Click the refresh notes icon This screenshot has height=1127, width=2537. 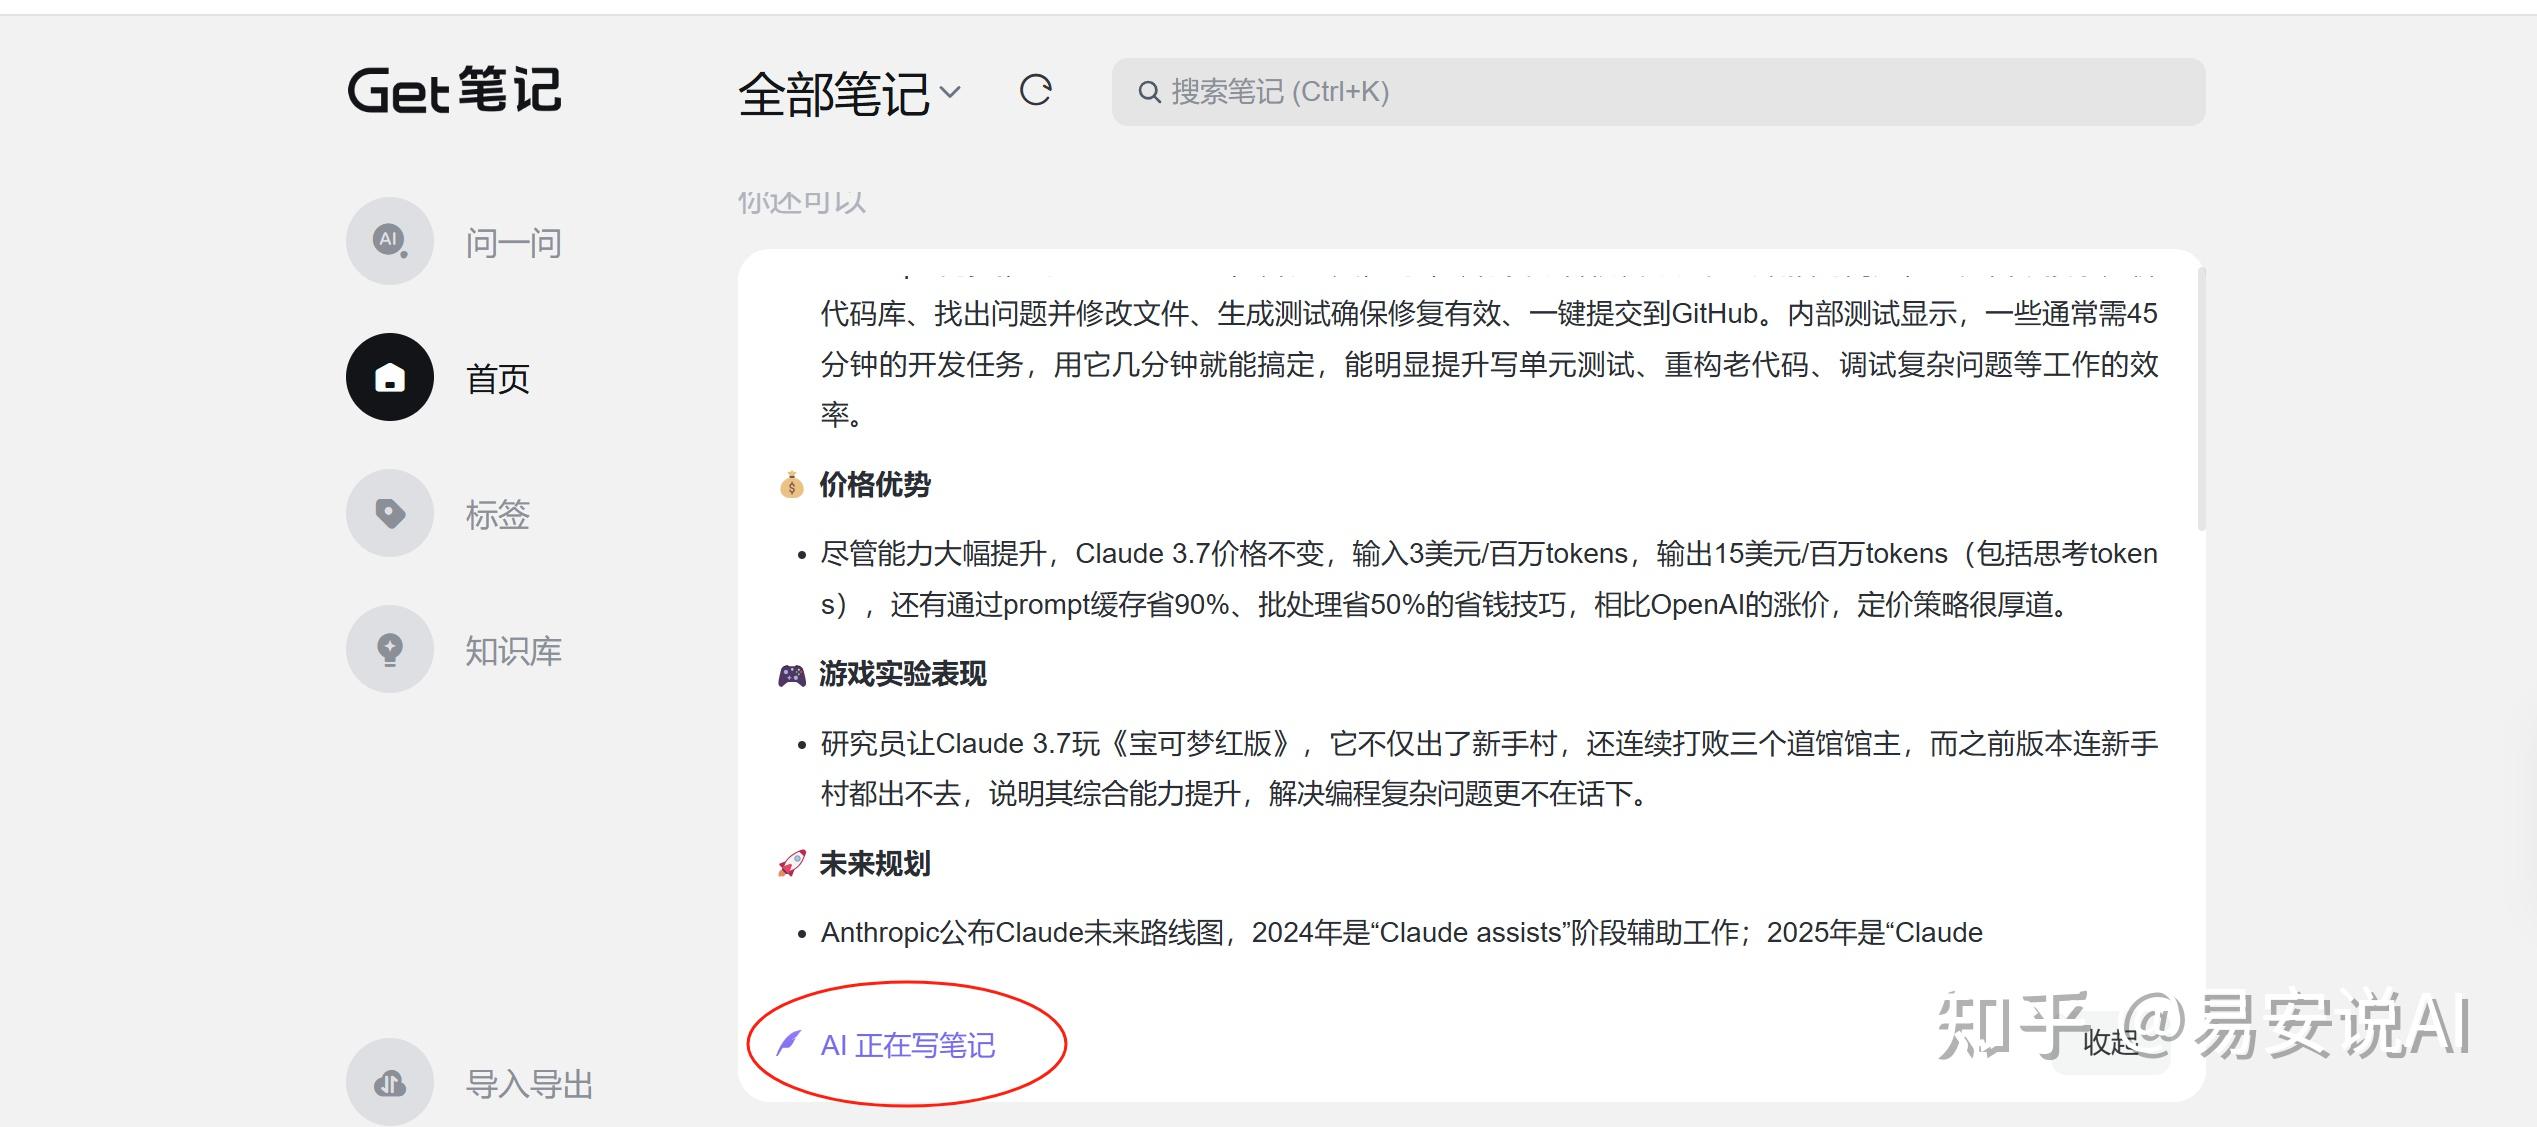[x=1035, y=91]
